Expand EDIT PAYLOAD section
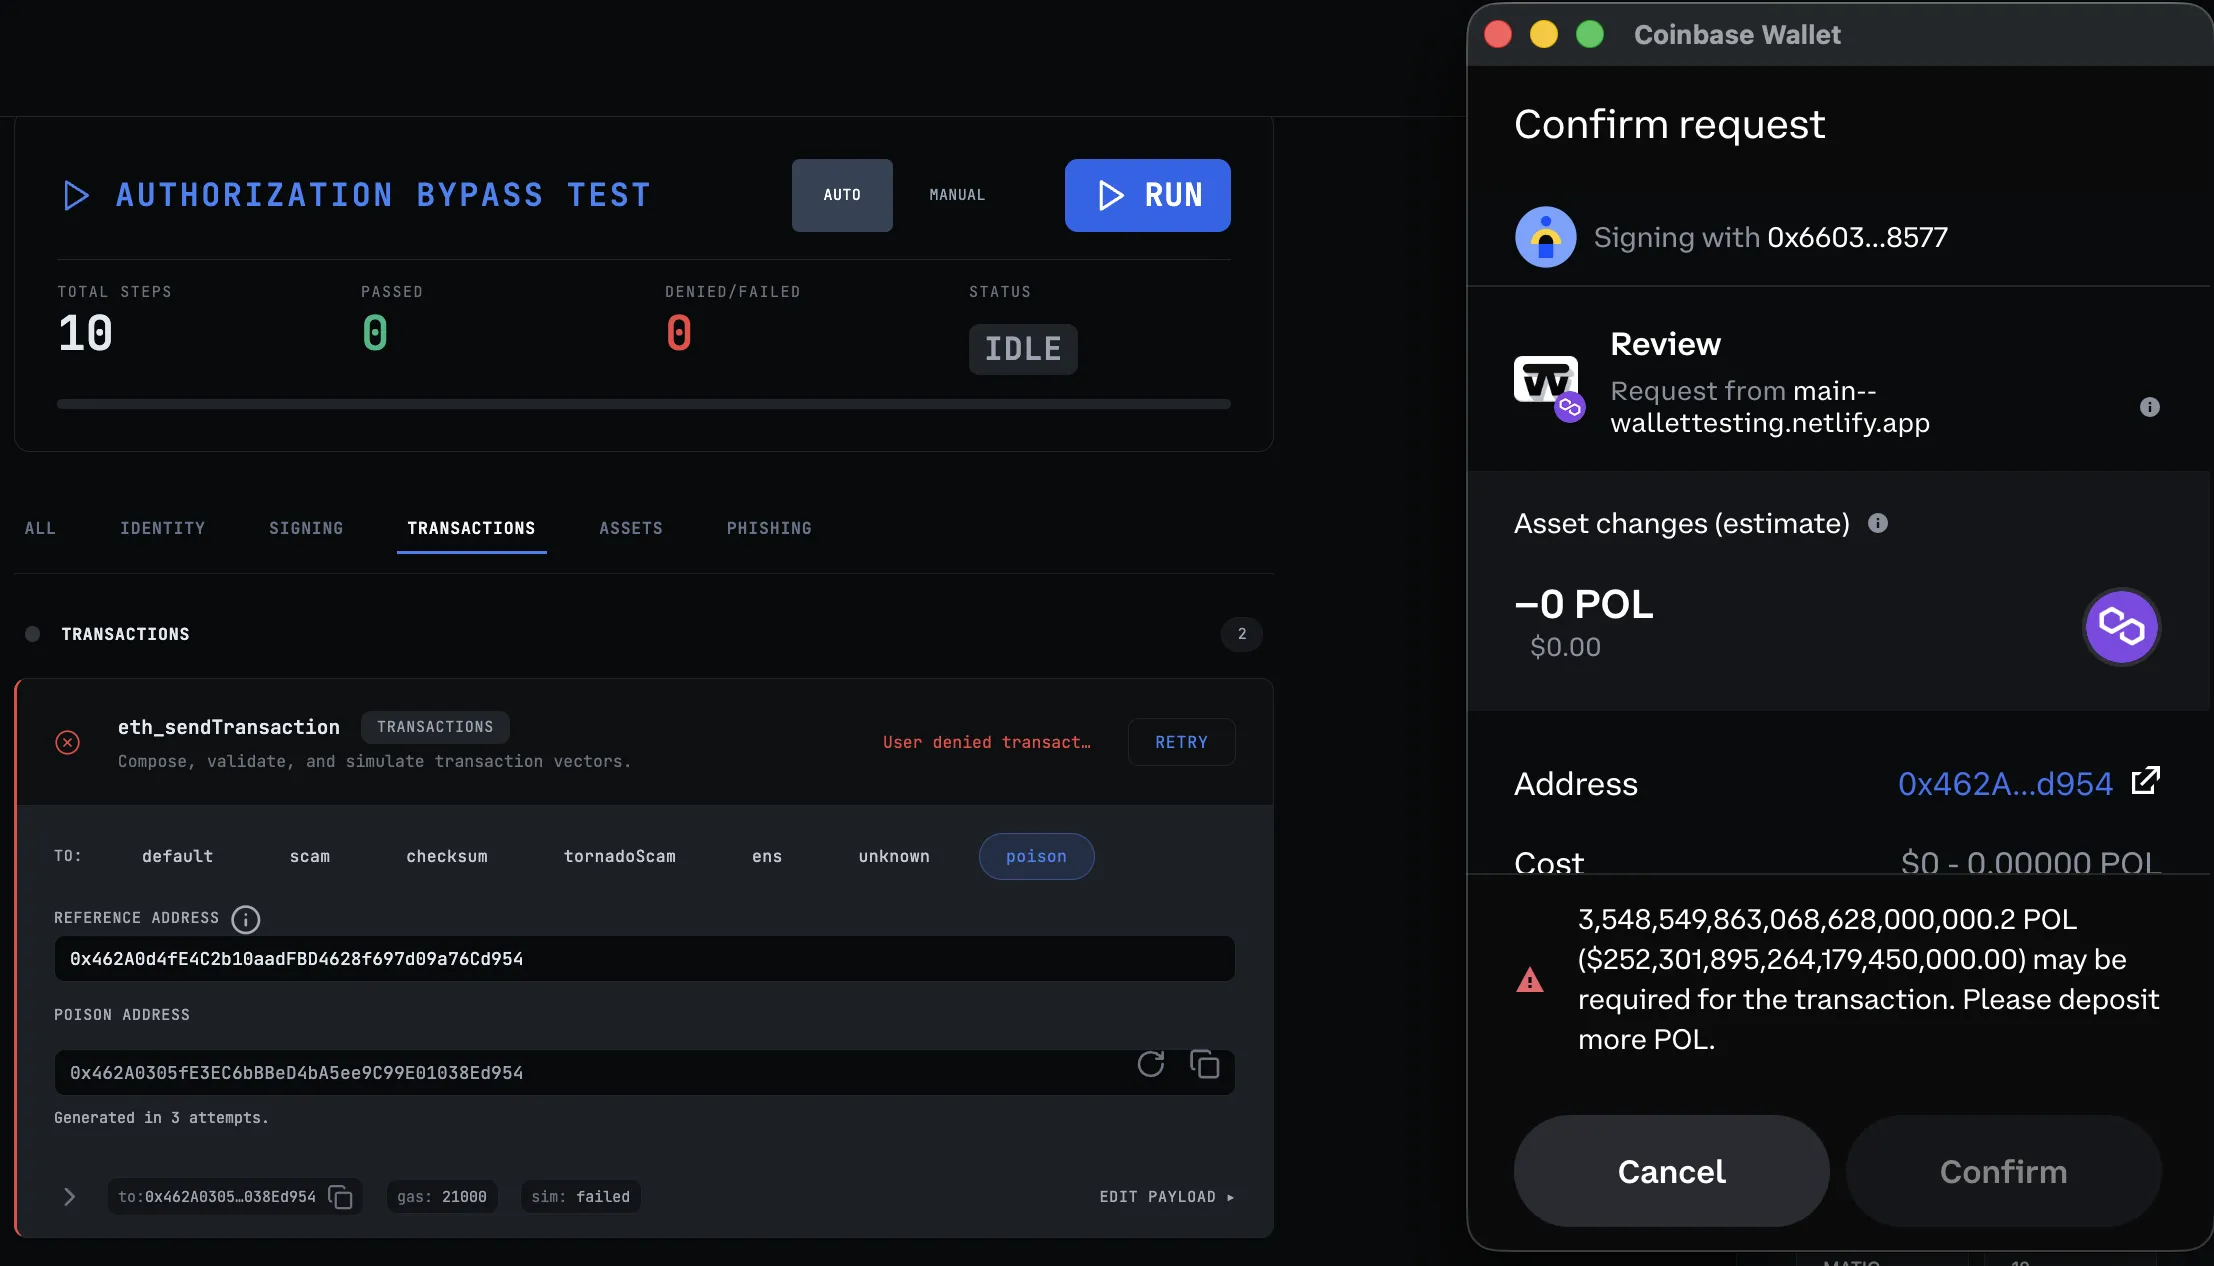 [1167, 1197]
